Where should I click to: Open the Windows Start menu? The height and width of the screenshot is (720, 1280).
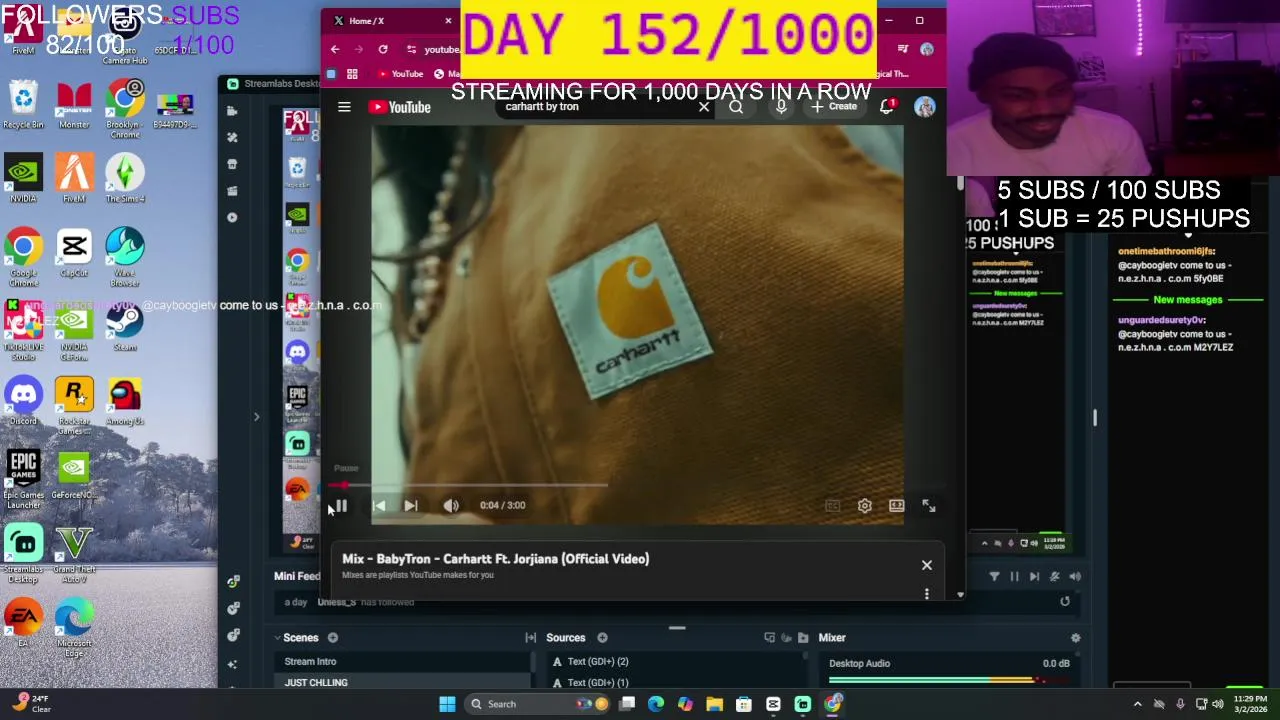click(x=447, y=704)
